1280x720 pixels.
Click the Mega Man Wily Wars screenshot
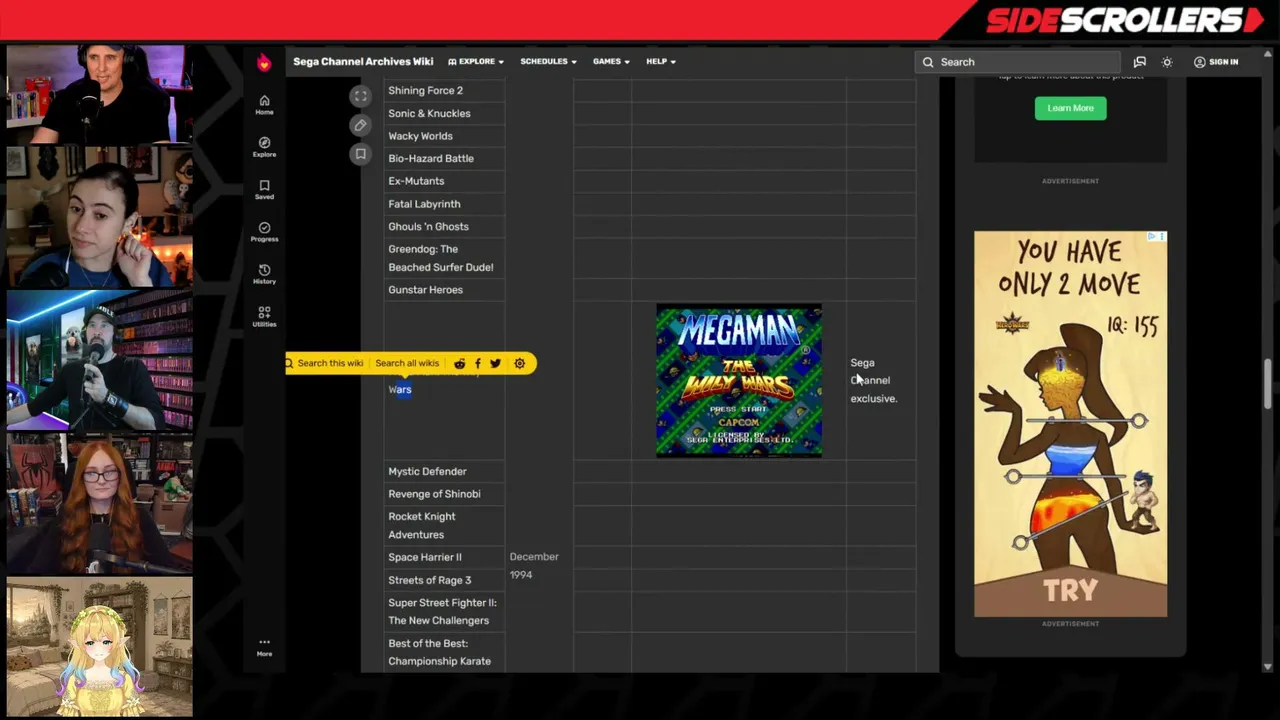[x=739, y=380]
